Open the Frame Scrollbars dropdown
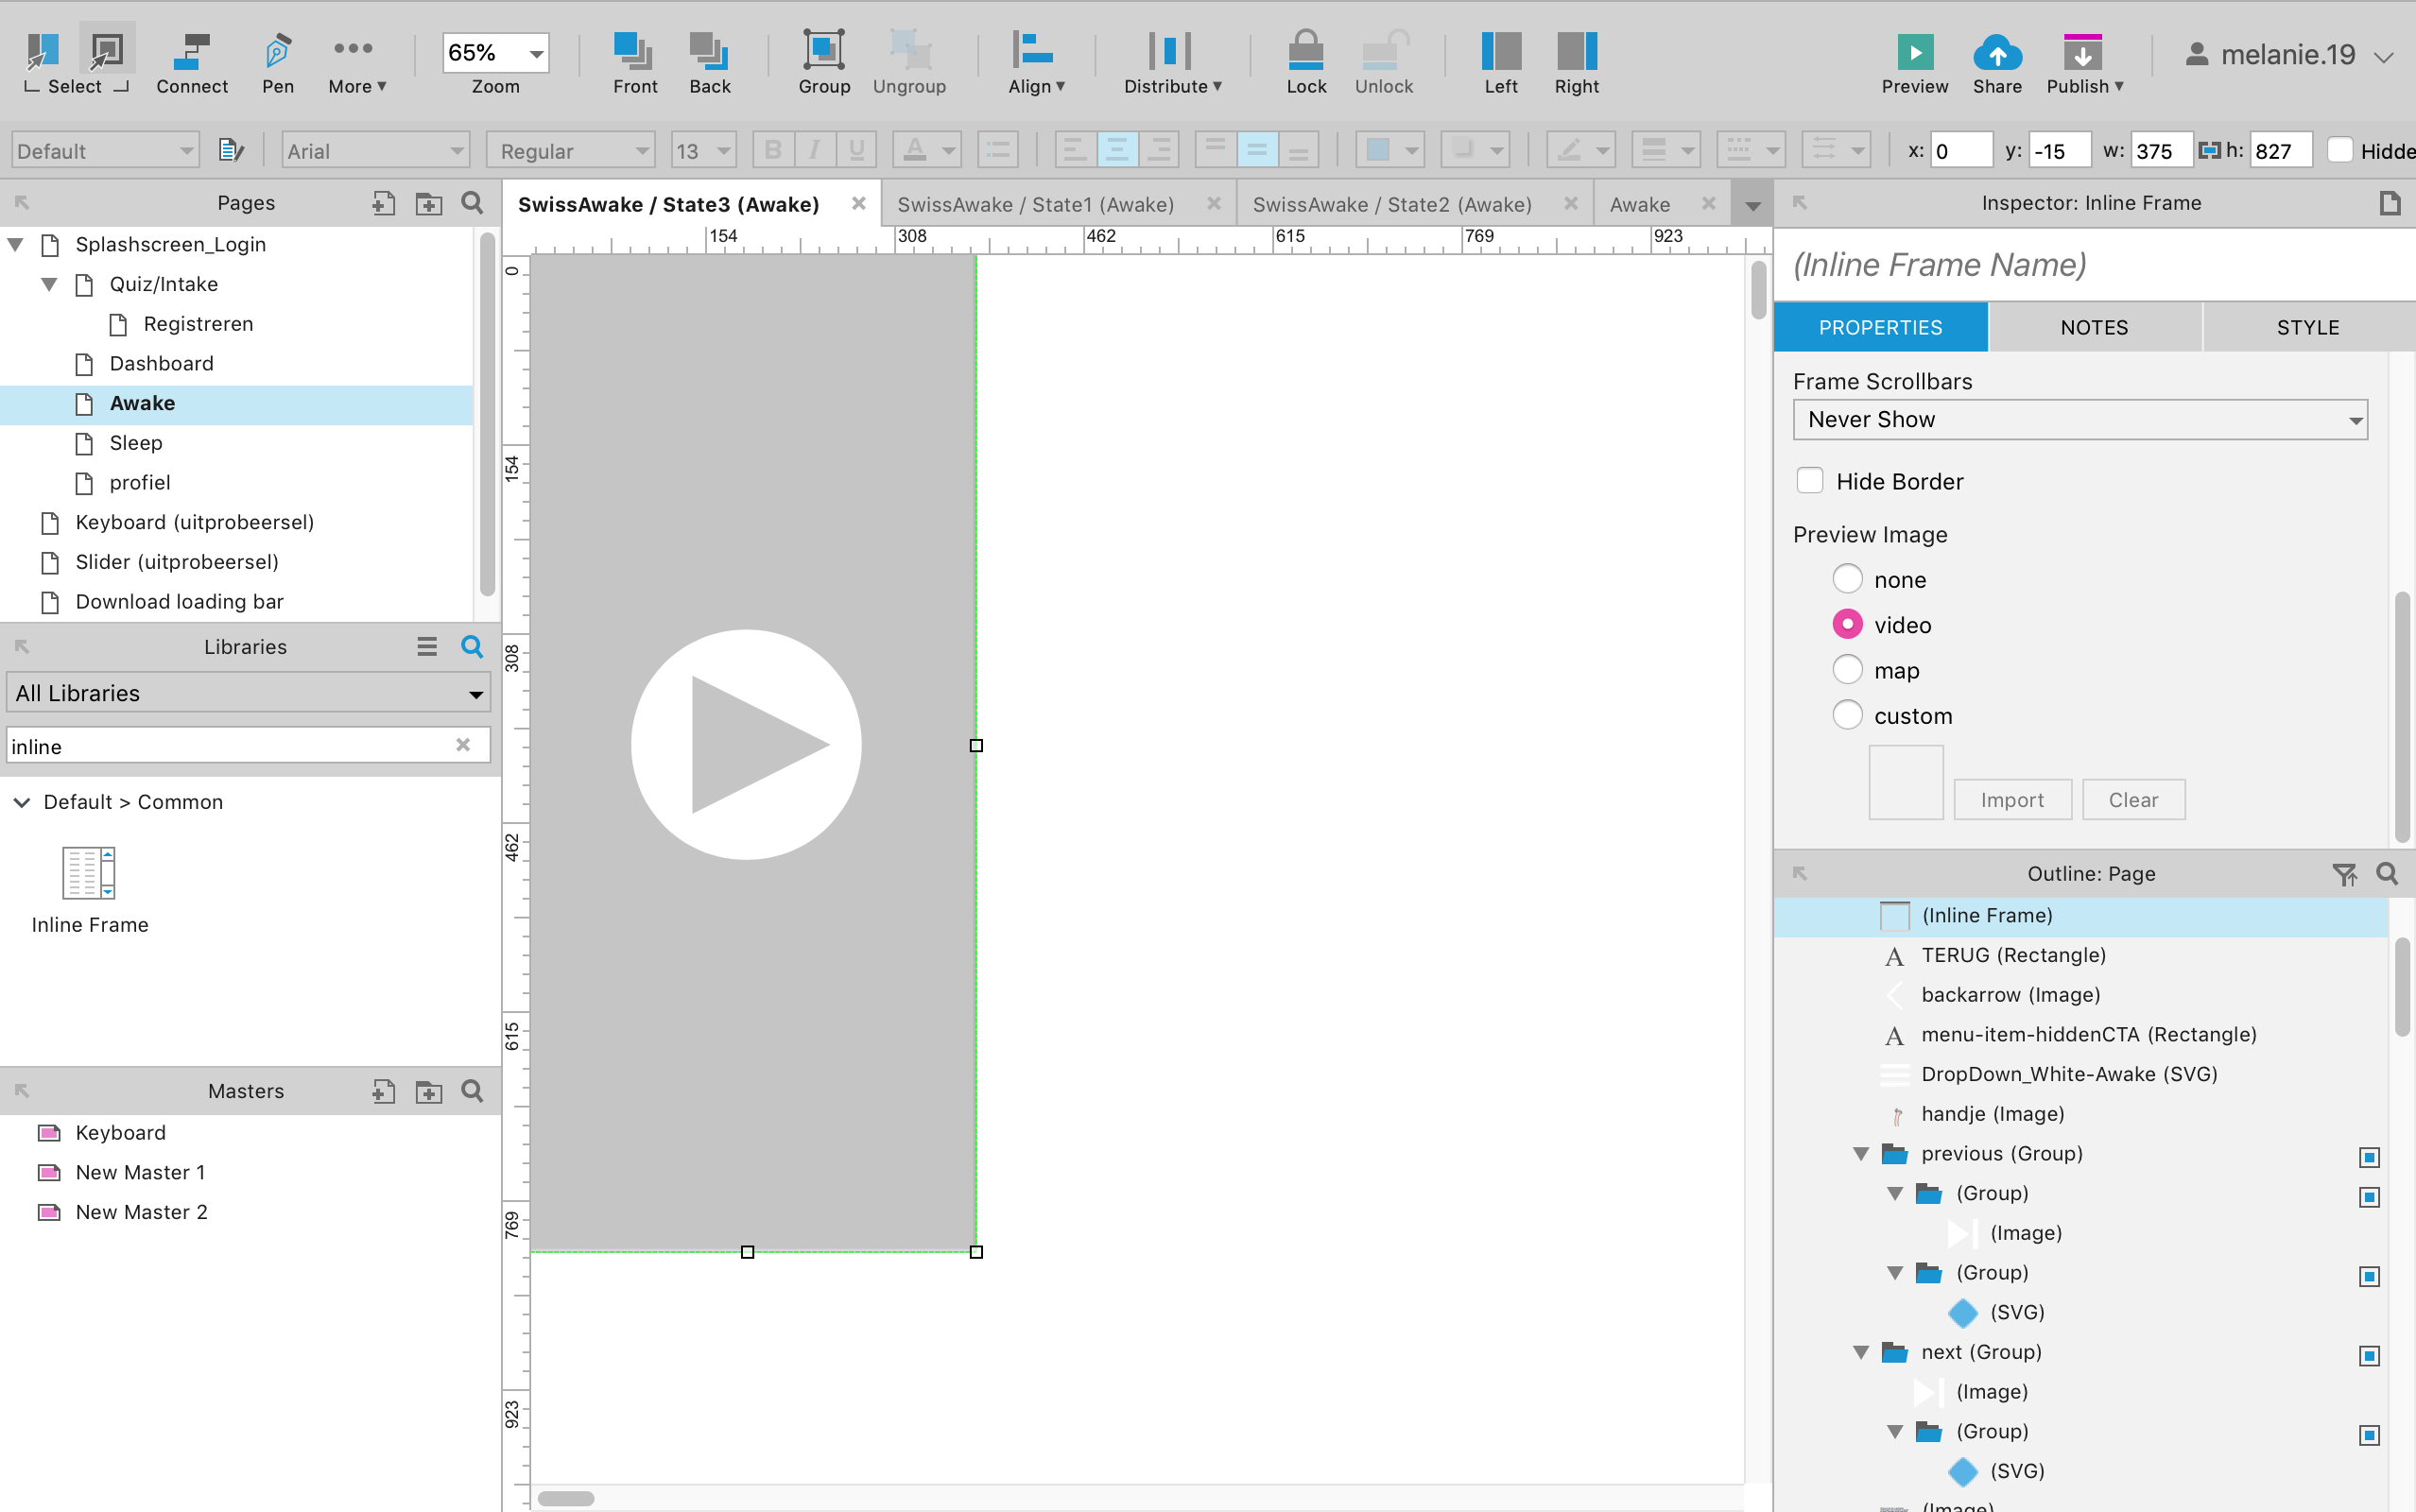 (2079, 420)
